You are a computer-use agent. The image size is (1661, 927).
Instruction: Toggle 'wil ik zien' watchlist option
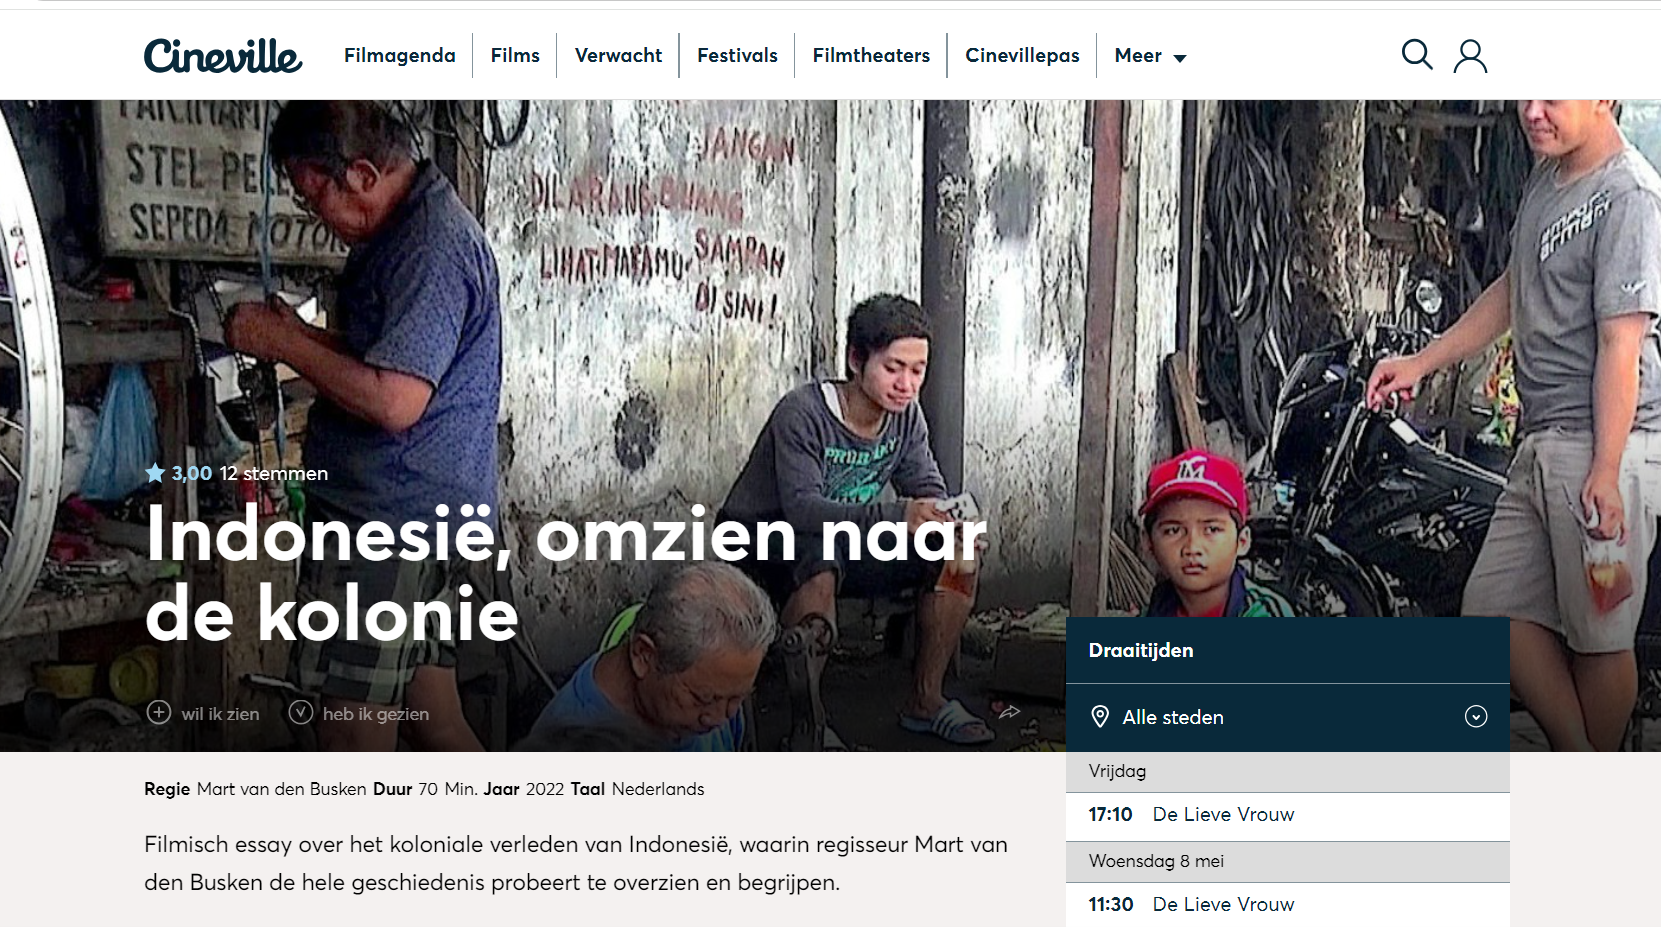click(x=203, y=713)
